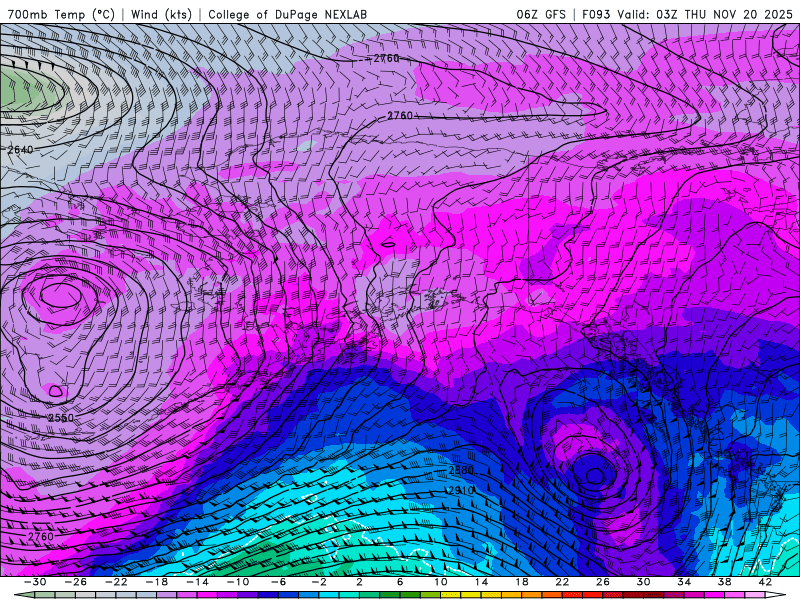Screen dimensions: 800x600
Task: Click the positive 2 legend tick label
Action: coord(359,582)
